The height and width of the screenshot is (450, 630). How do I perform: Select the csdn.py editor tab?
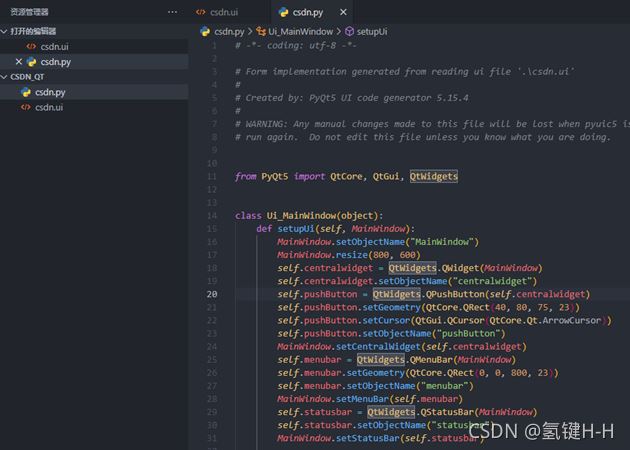307,12
